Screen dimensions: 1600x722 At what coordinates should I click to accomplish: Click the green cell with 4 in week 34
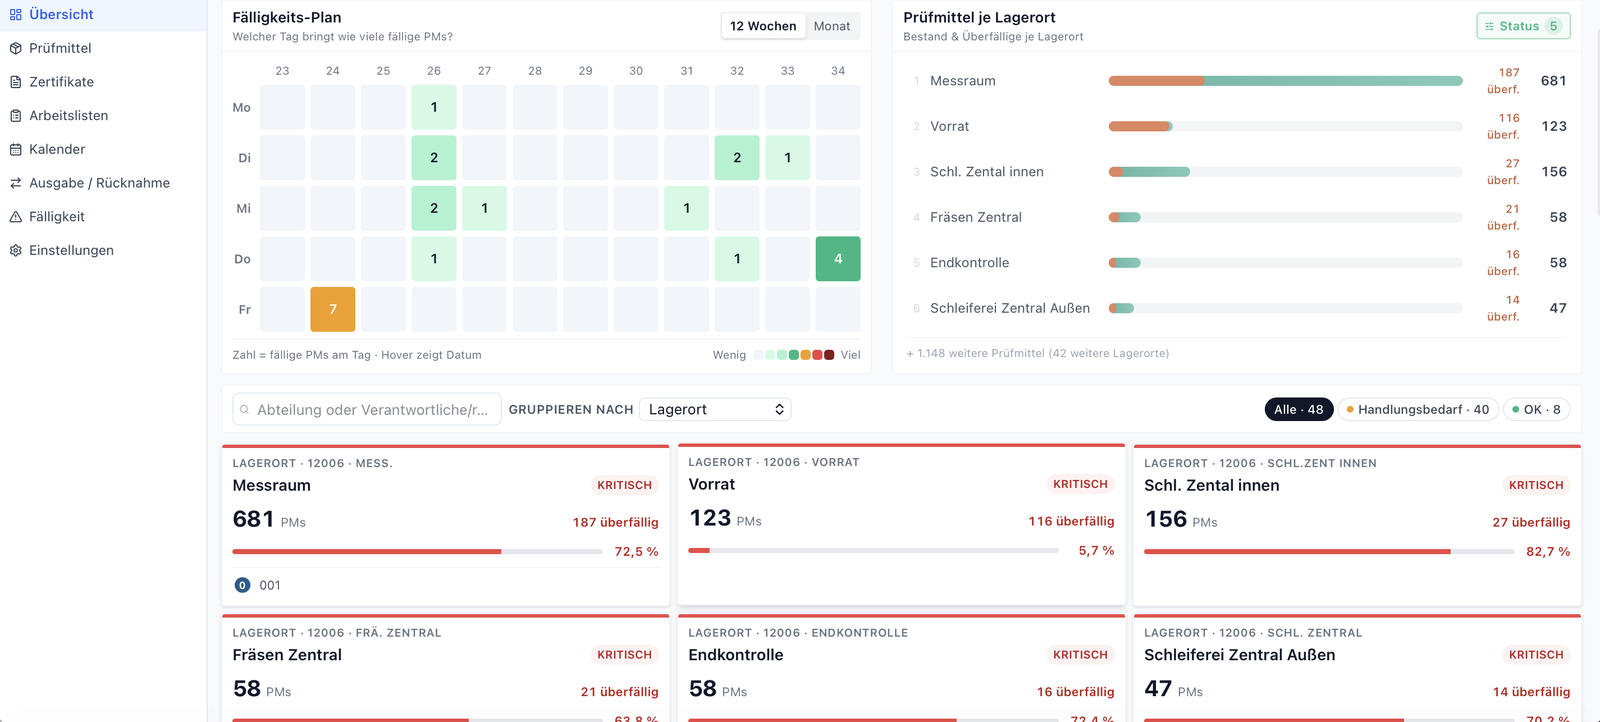[x=838, y=259]
